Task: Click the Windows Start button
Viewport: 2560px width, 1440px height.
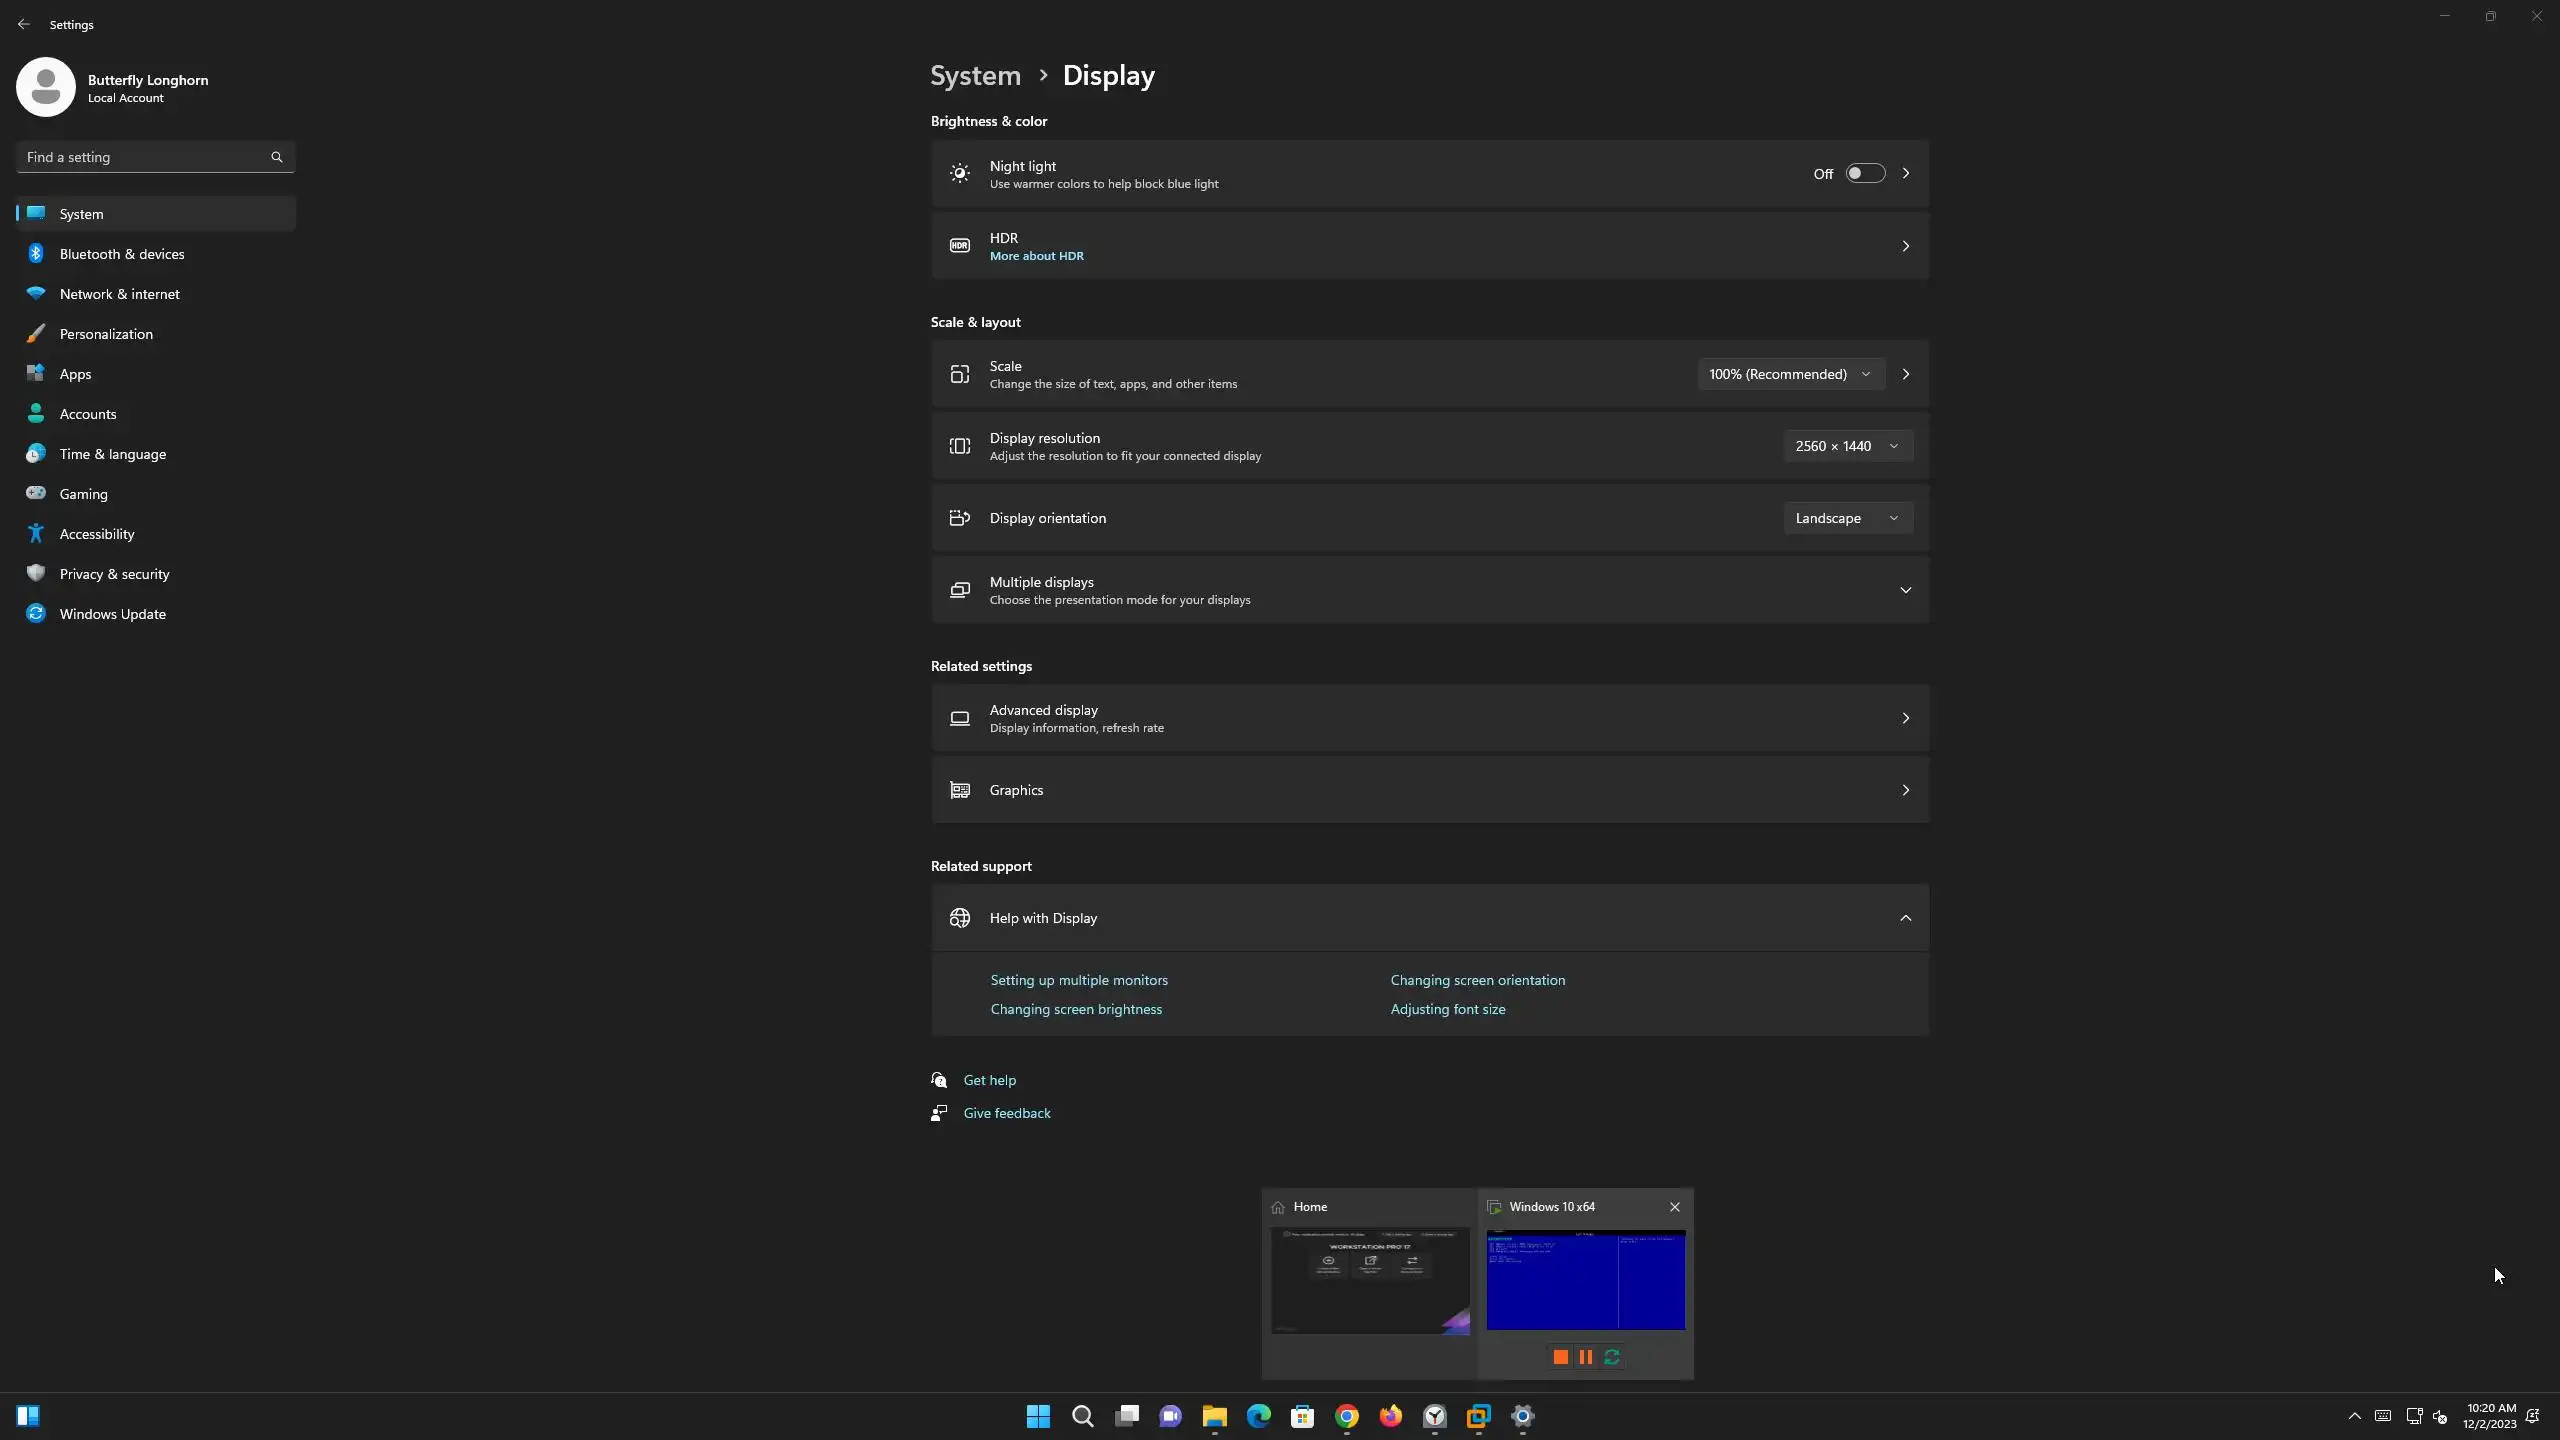Action: (1038, 1416)
